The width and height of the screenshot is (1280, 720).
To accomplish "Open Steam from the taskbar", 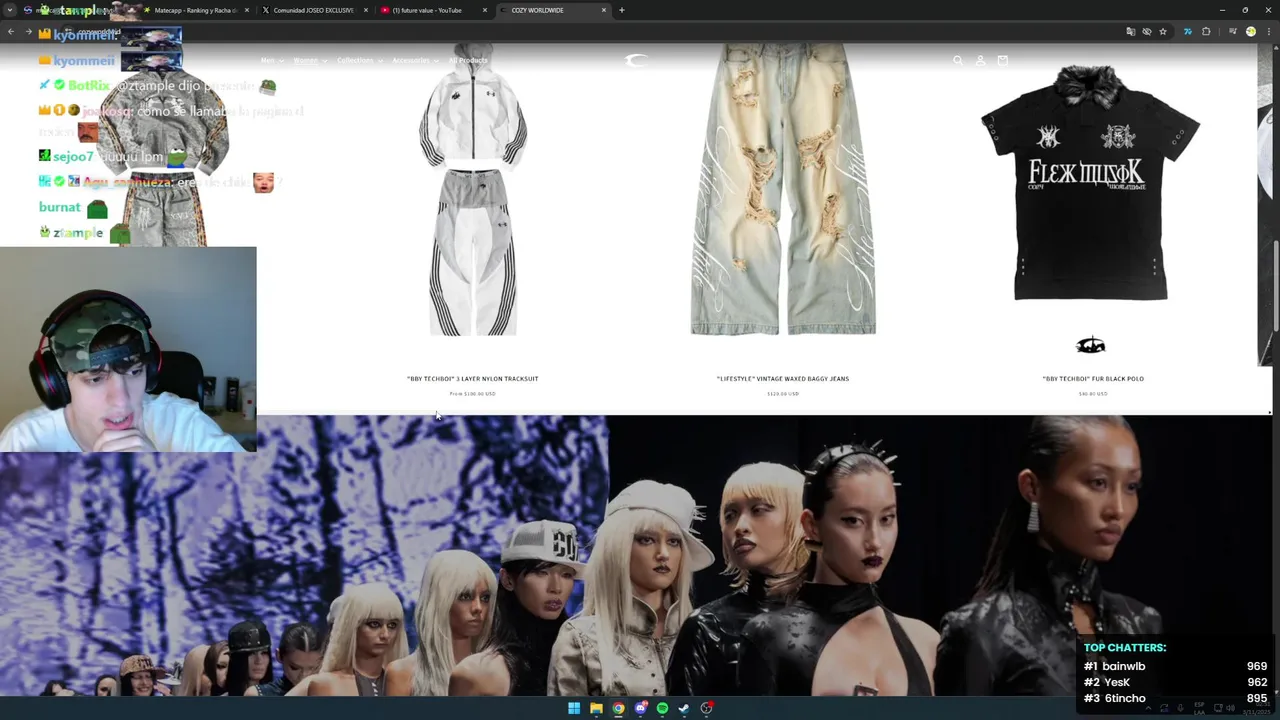I will [684, 708].
